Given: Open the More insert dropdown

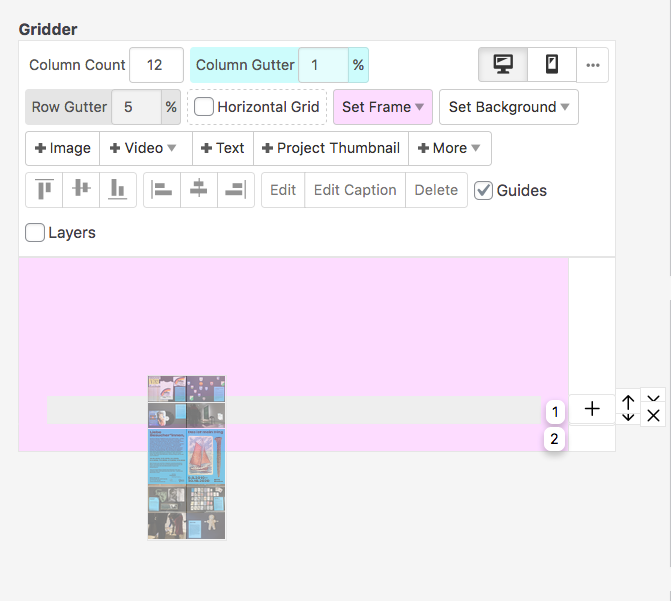Looking at the screenshot, I should coord(449,148).
